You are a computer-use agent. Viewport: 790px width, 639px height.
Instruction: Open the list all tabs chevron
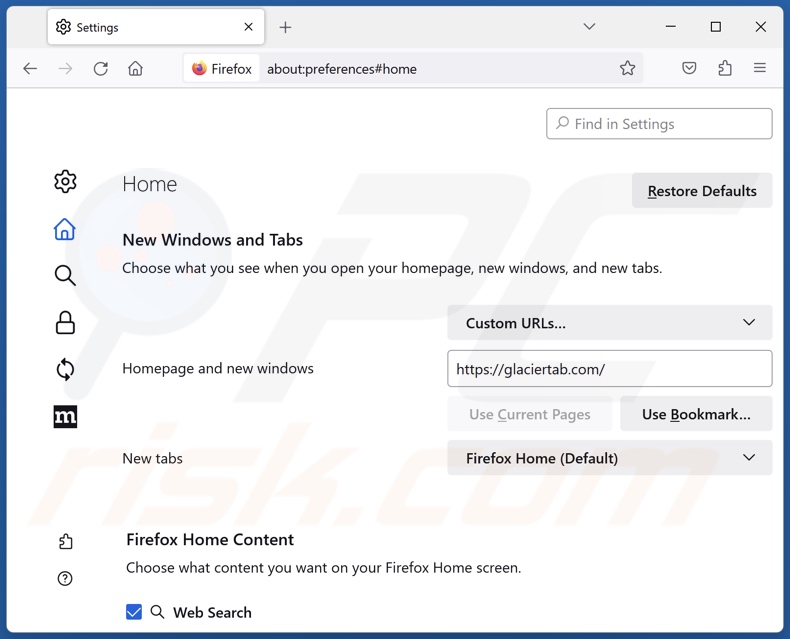point(589,27)
